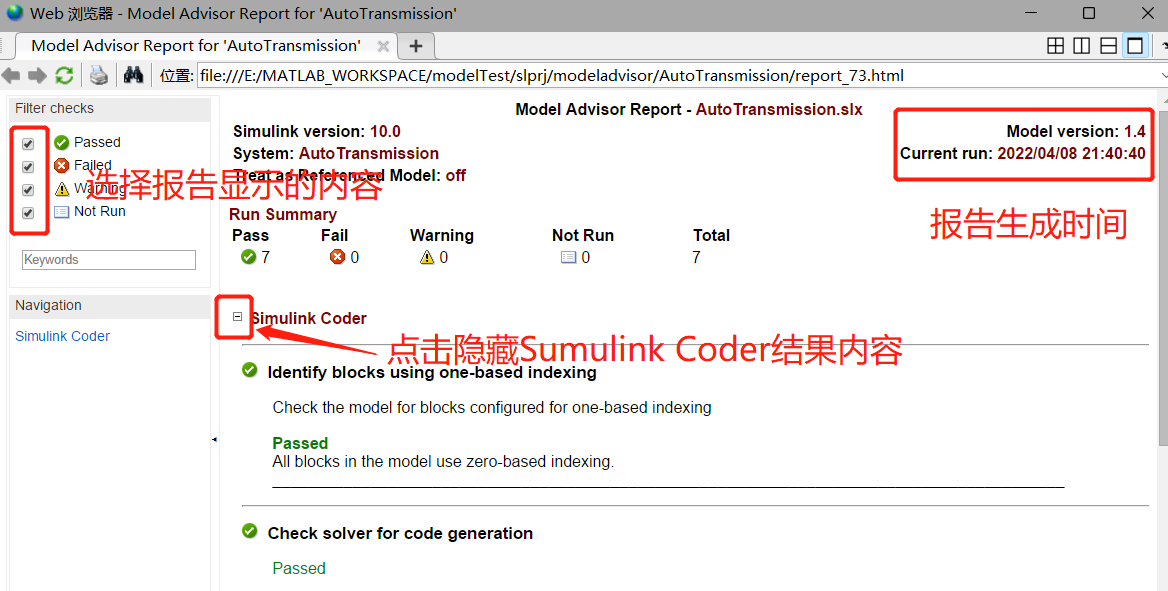1168x591 pixels.
Task: Open a new browser tab with plus button
Action: pyautogui.click(x=414, y=45)
